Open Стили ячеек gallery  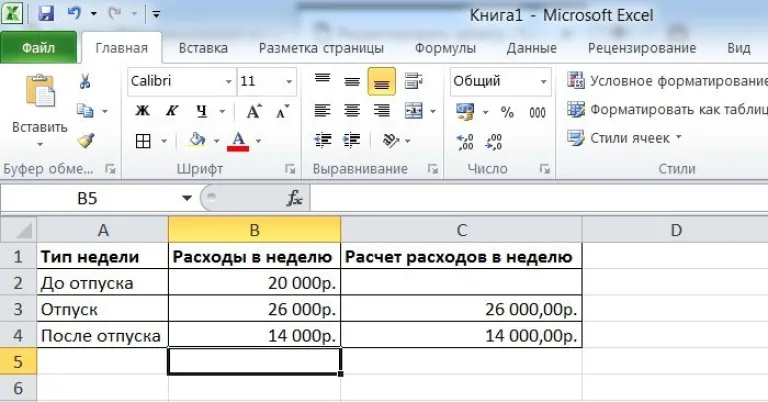click(624, 138)
